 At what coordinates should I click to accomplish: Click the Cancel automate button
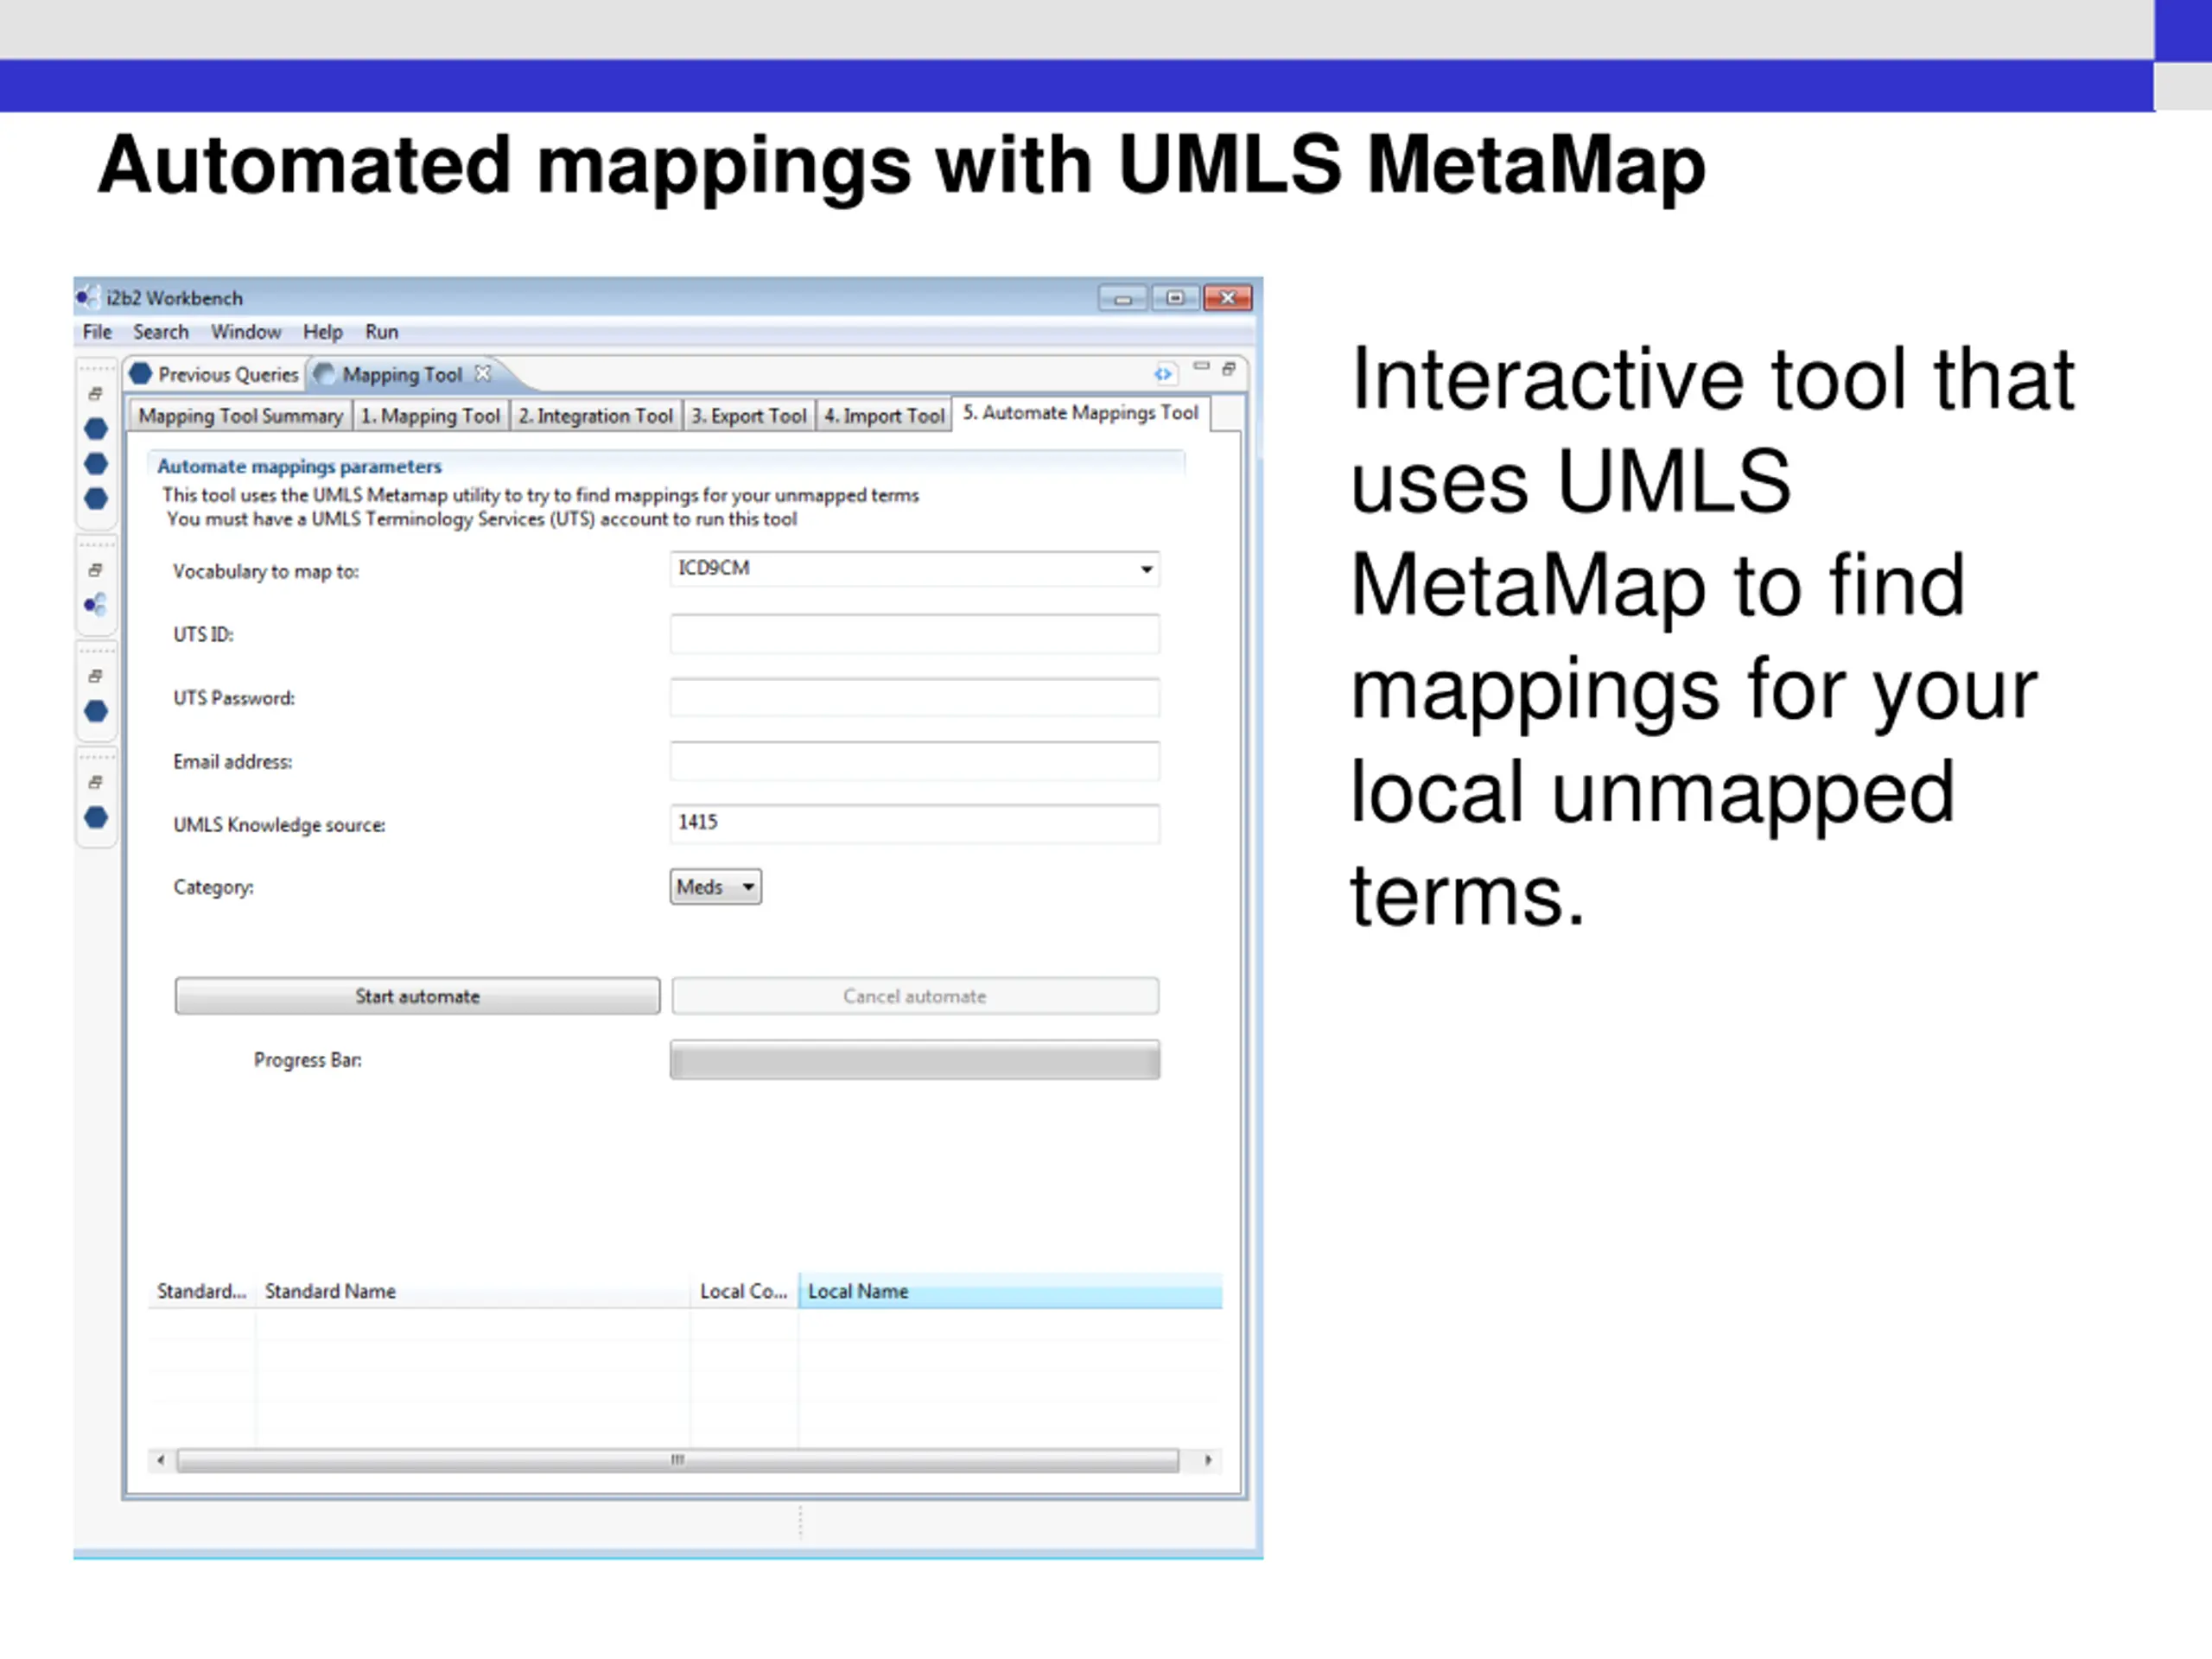915,996
